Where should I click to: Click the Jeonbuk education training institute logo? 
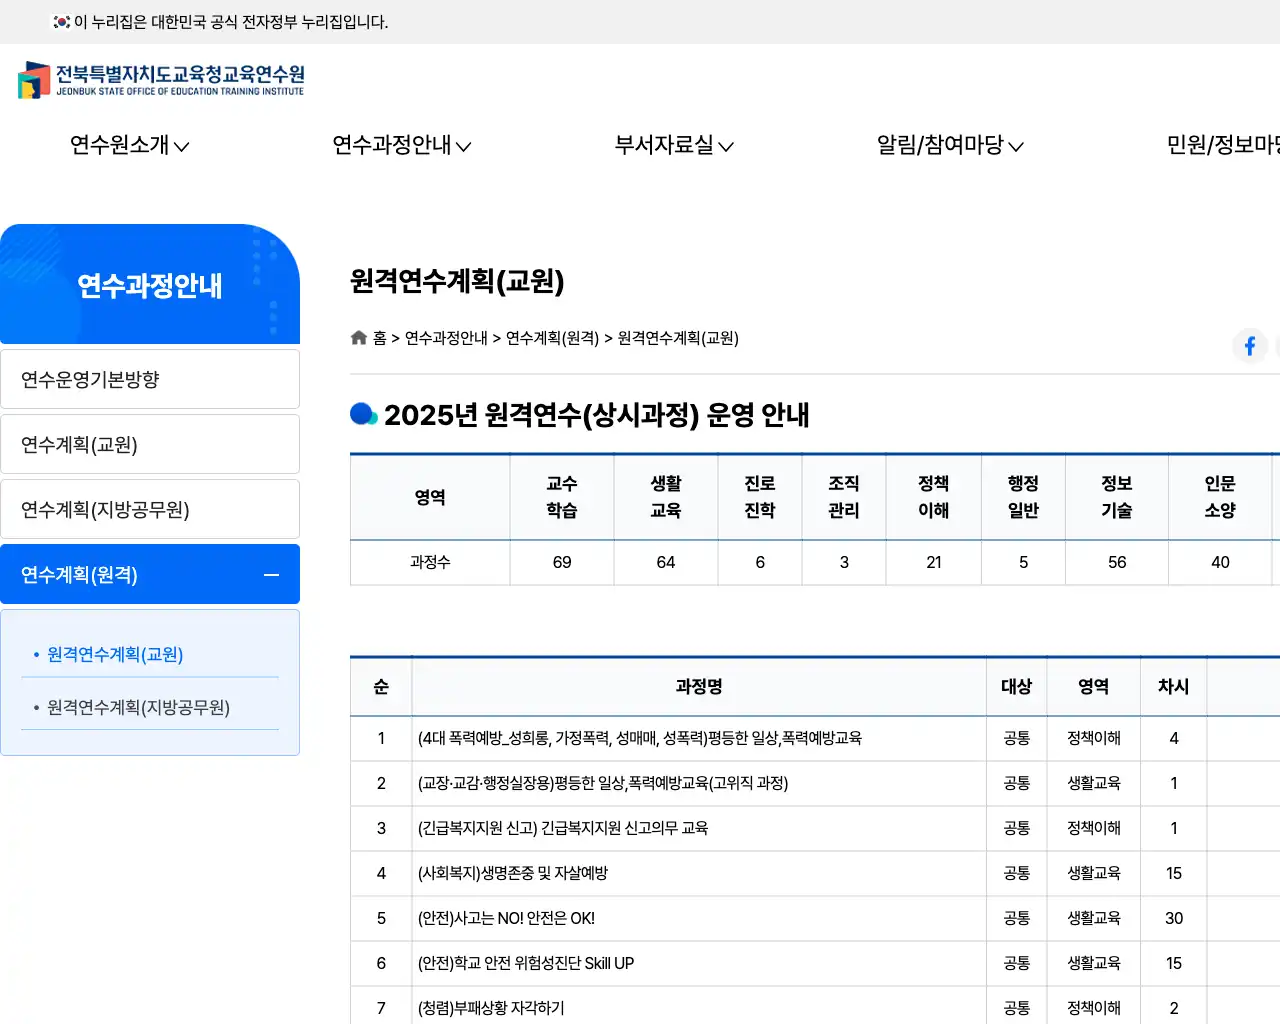[x=161, y=80]
